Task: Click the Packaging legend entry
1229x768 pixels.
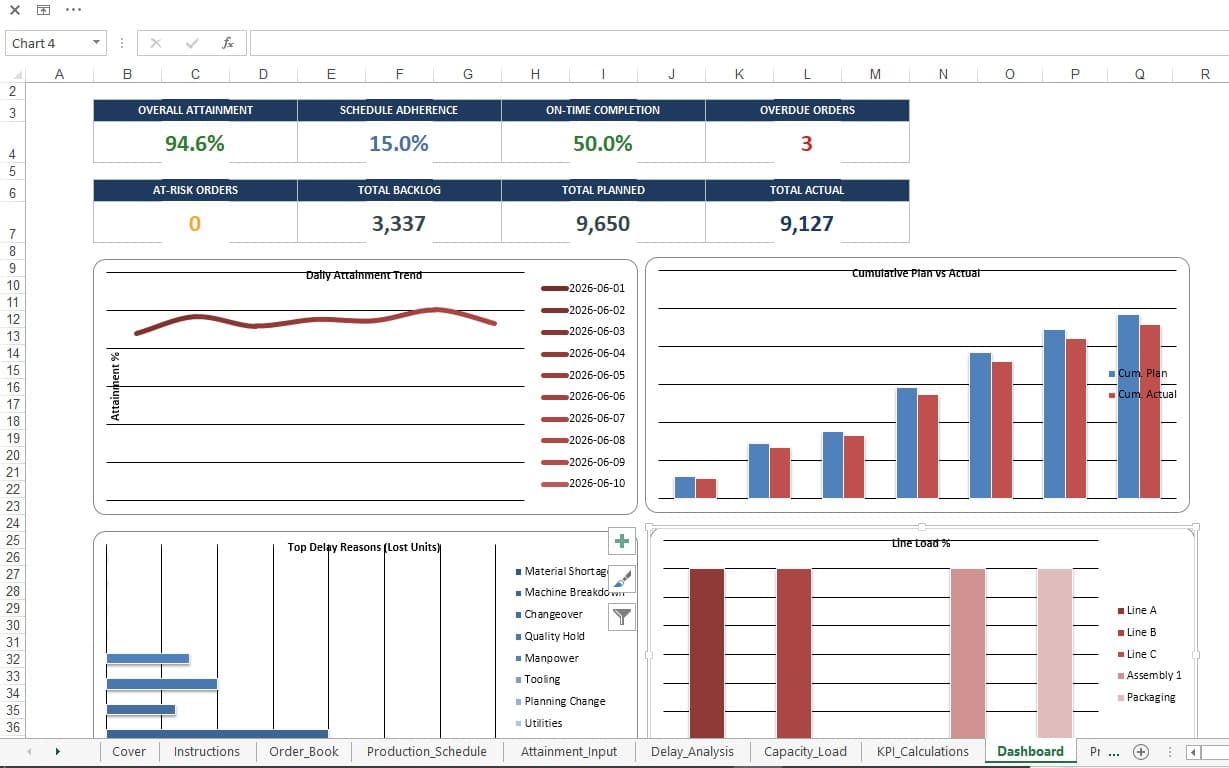Action: (1146, 697)
